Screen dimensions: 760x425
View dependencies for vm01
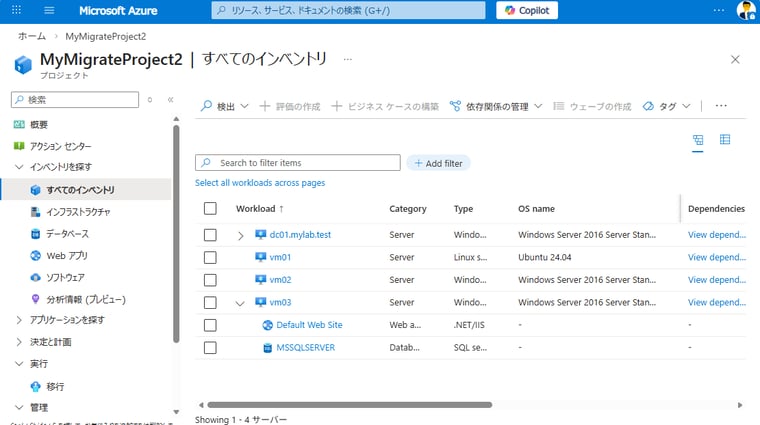(716, 257)
